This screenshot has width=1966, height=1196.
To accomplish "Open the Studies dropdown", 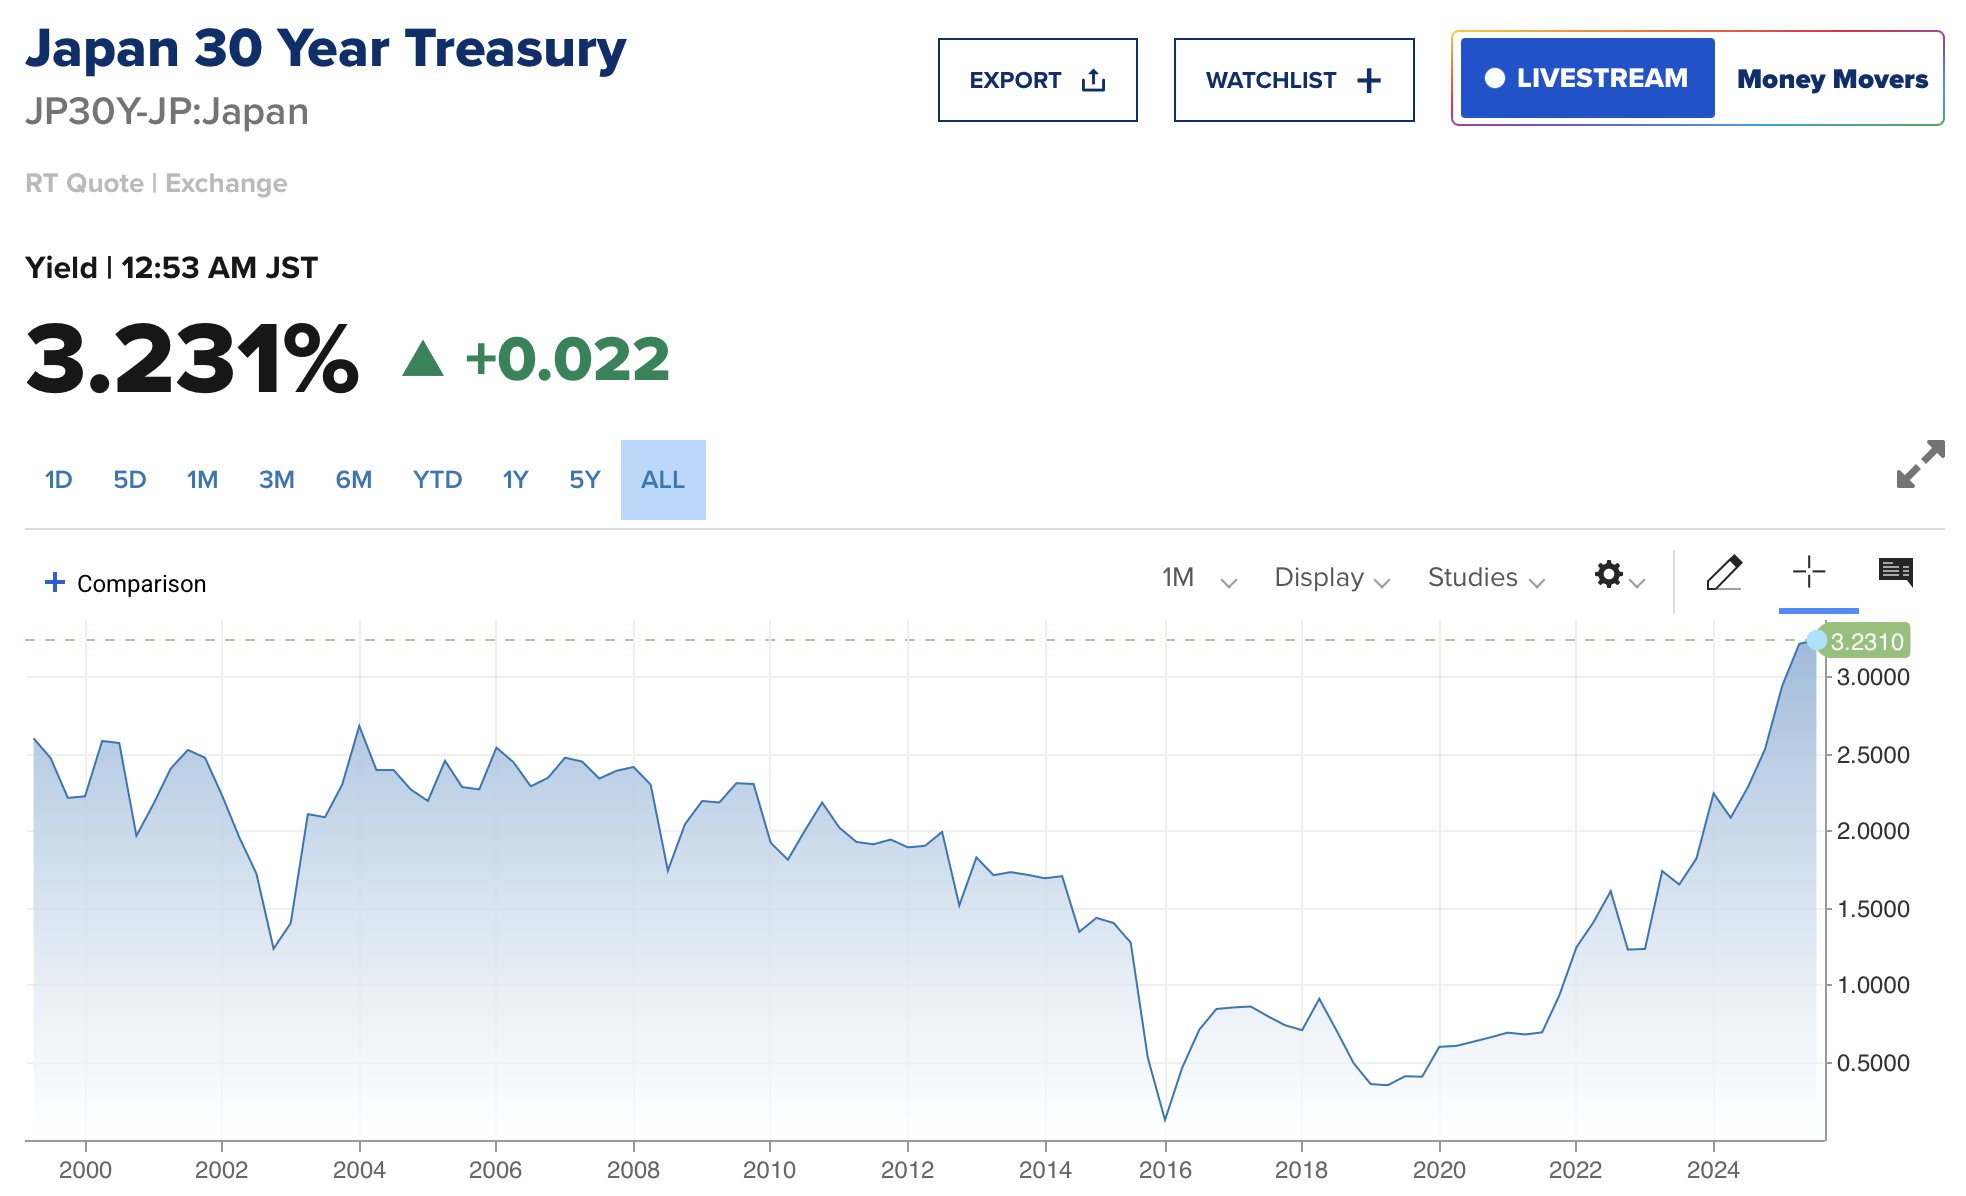I will point(1486,578).
